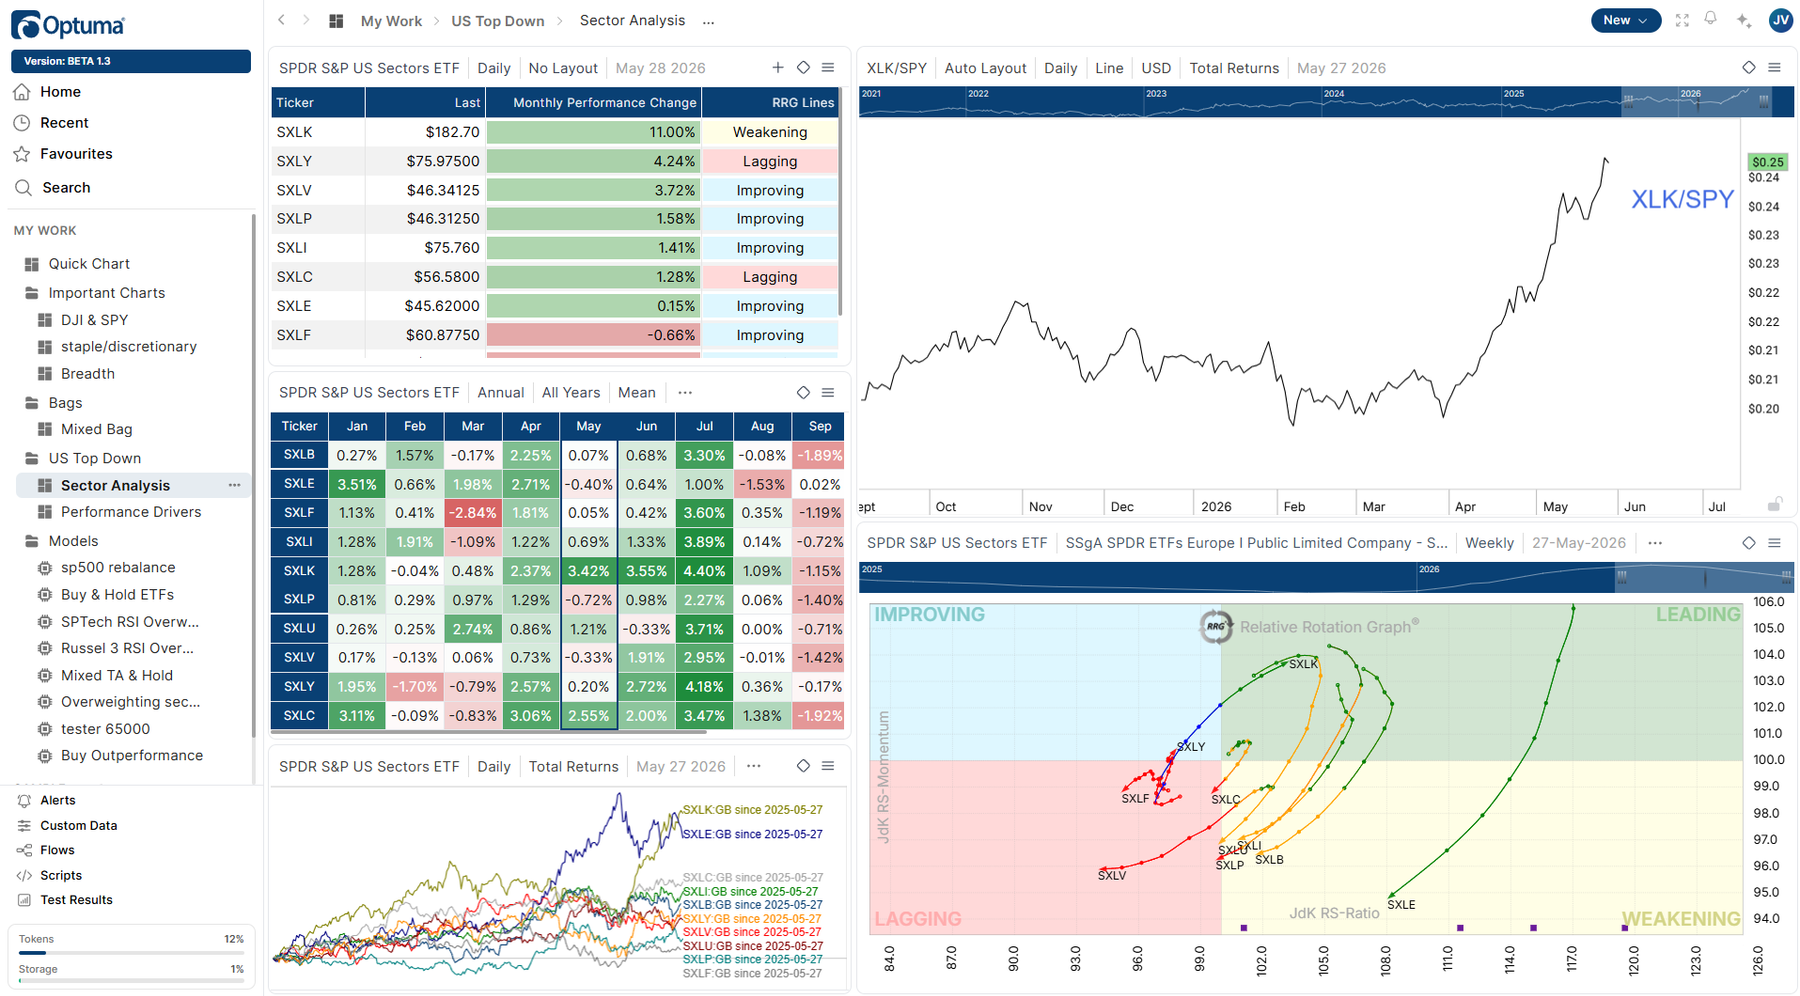Screen dimensions: 1800x996
Task: Sort by the RRG Lines column header
Action: [770, 102]
